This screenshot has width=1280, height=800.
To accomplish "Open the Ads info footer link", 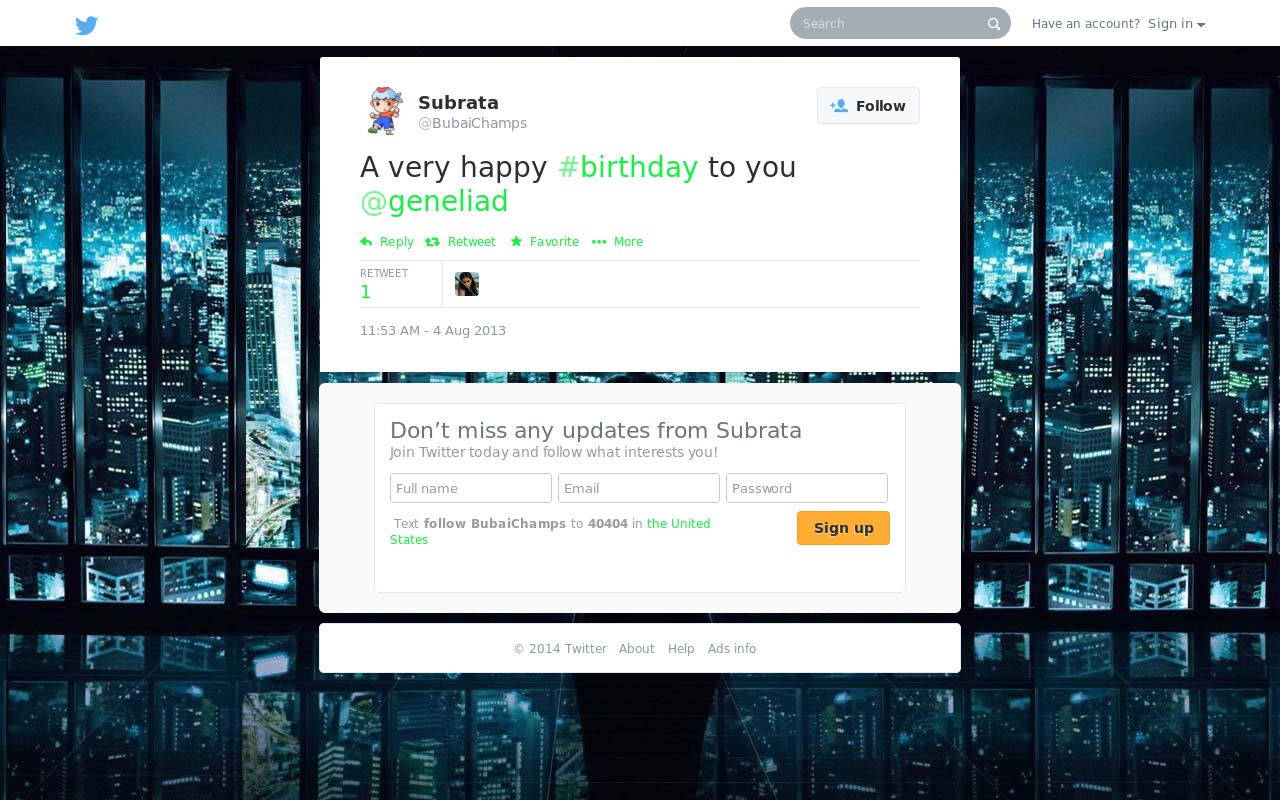I will pos(732,649).
